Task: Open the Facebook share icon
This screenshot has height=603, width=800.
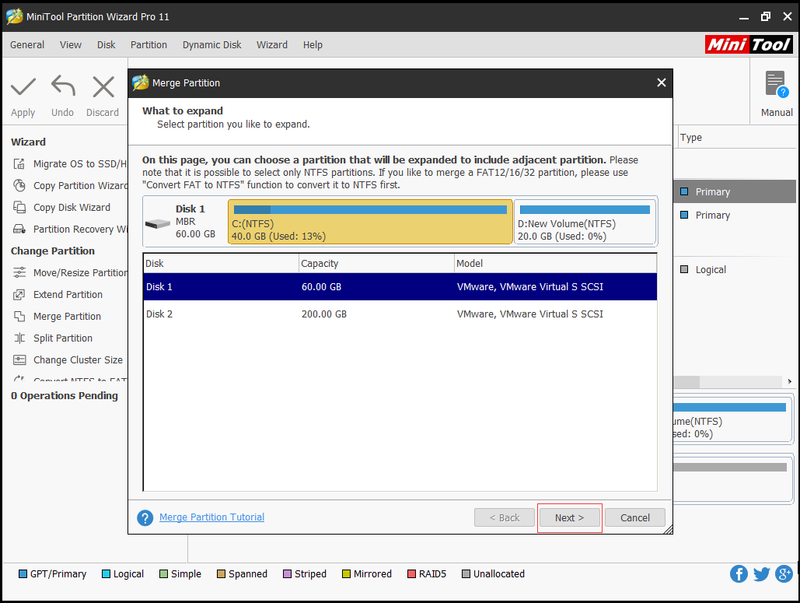Action: coord(738,574)
